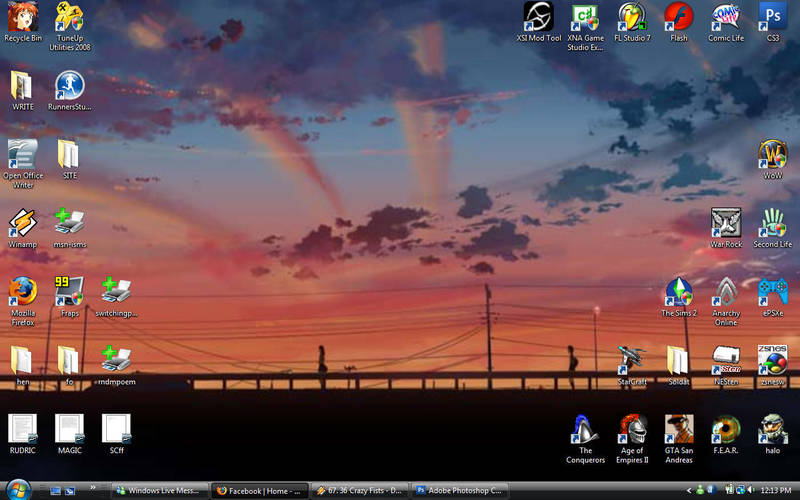Image resolution: width=800 pixels, height=500 pixels.
Task: Launch XSI Mod Tool shortcut
Action: click(x=539, y=22)
